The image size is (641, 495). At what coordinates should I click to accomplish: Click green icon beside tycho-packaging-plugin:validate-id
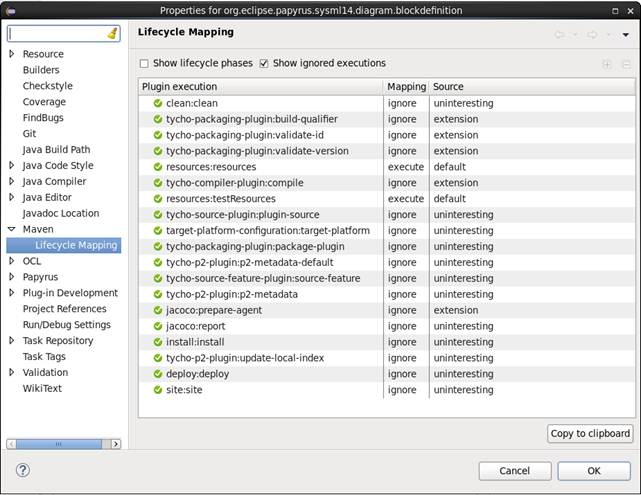[158, 135]
